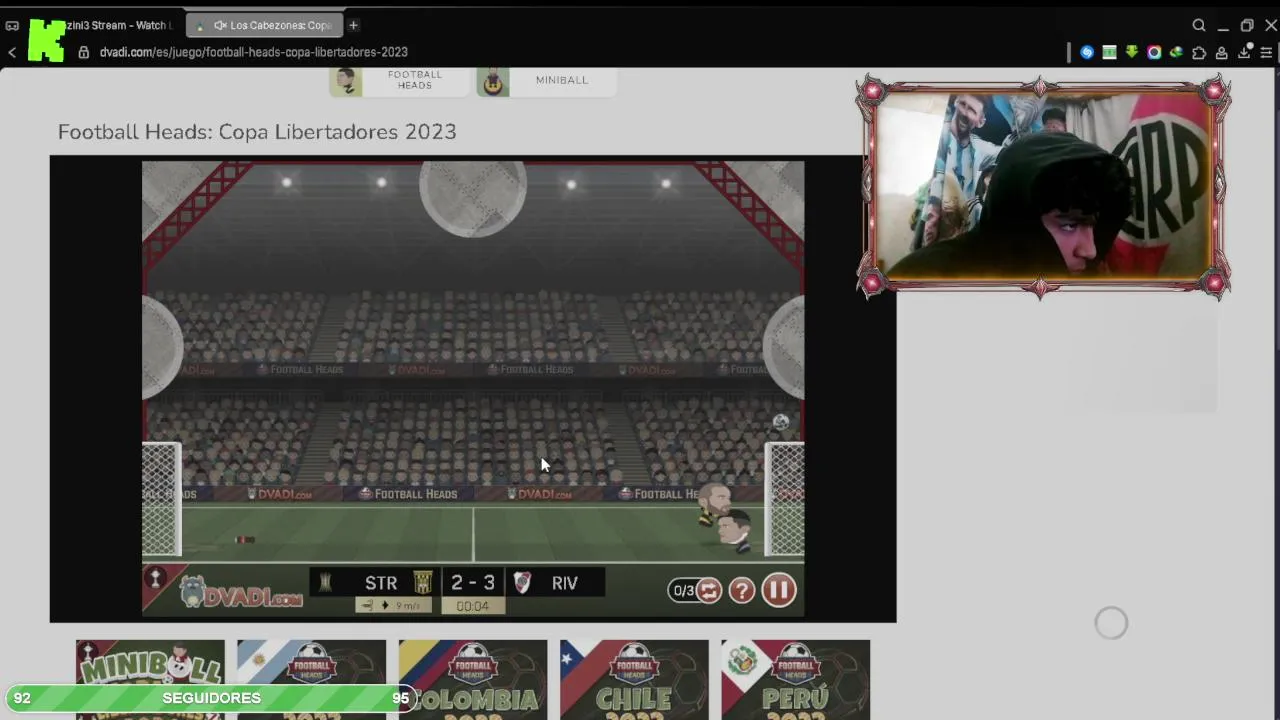Click the RIV team label
Image resolution: width=1280 pixels, height=720 pixels.
565,583
